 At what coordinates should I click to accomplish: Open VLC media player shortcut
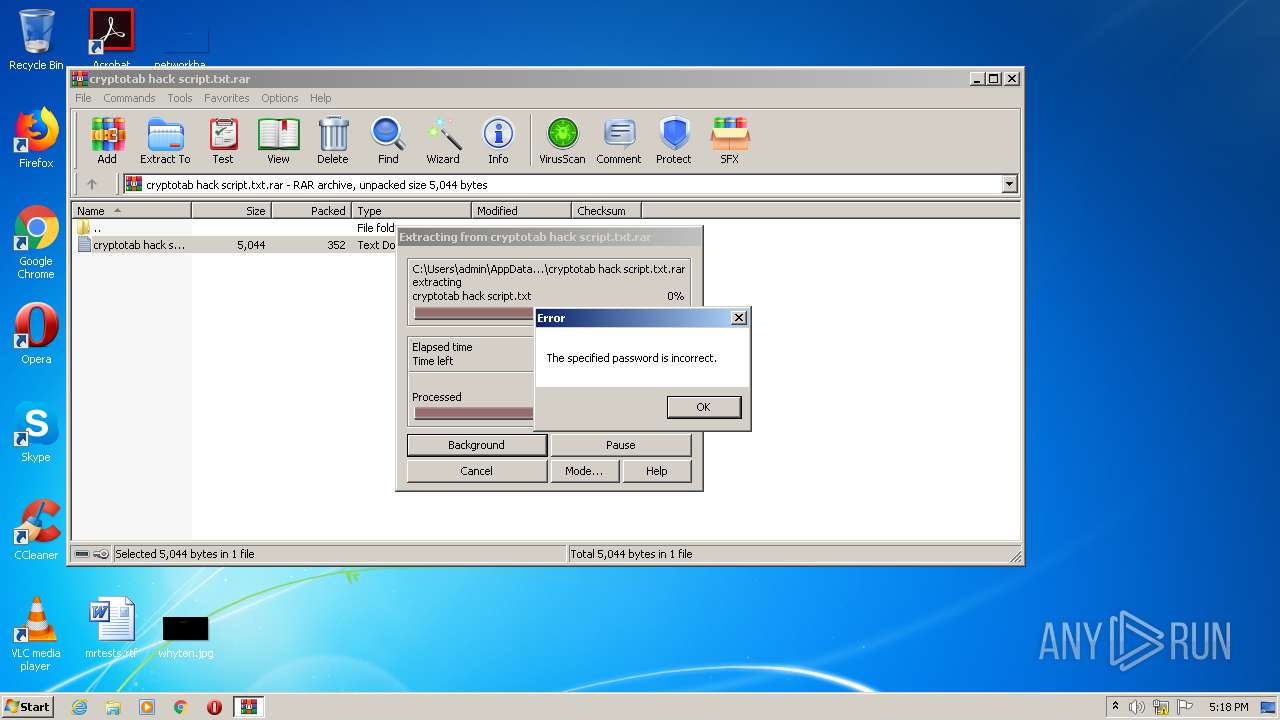click(36, 634)
